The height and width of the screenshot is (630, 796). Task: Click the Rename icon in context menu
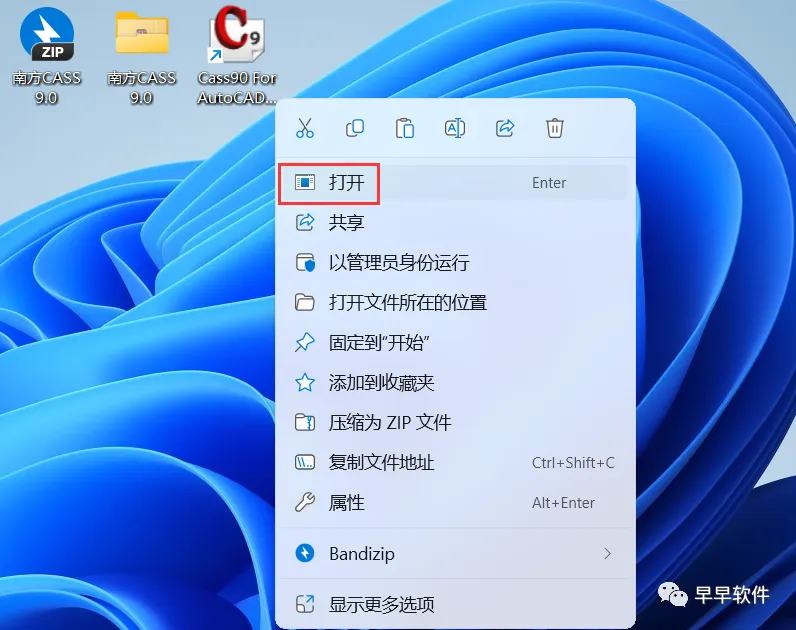(454, 128)
